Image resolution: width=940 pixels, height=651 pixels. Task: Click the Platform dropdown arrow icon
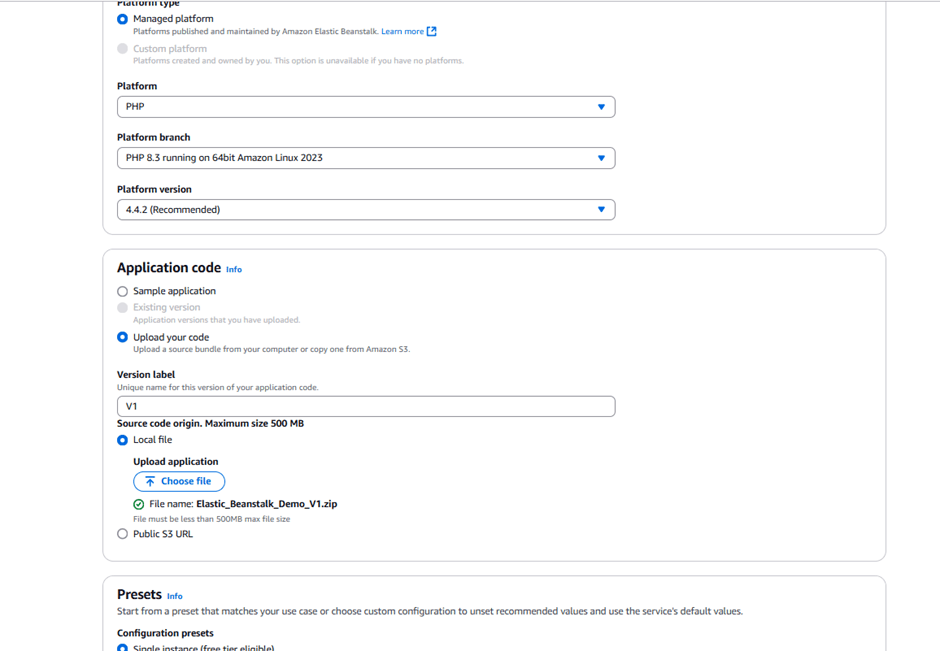point(601,107)
